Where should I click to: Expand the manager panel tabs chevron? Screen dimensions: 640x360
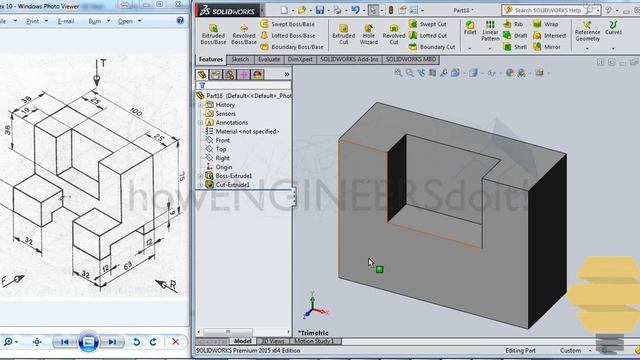click(287, 74)
